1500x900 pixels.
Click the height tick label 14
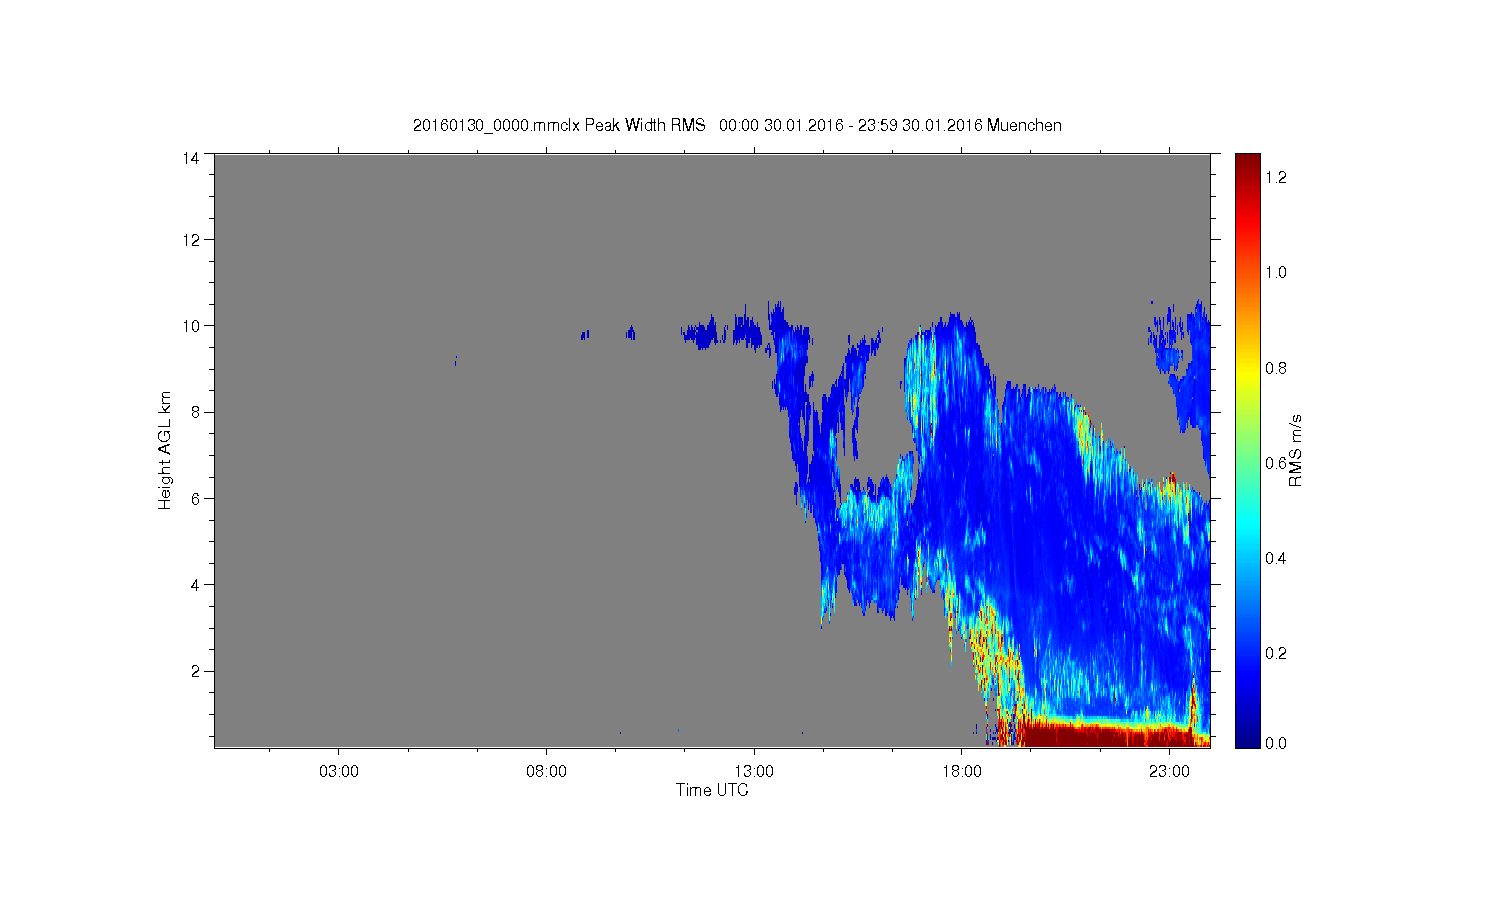[191, 158]
